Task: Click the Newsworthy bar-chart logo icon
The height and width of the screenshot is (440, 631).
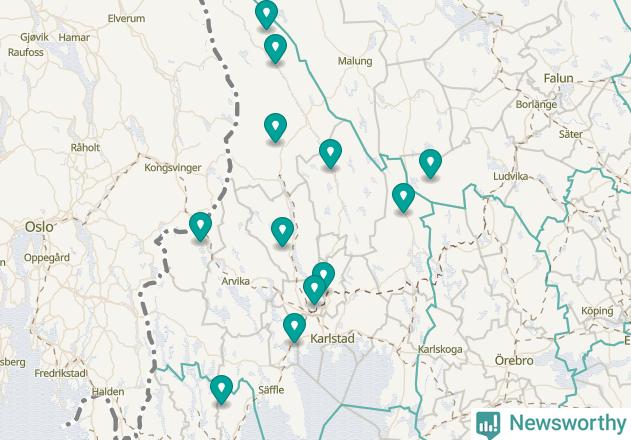Action: click(488, 425)
